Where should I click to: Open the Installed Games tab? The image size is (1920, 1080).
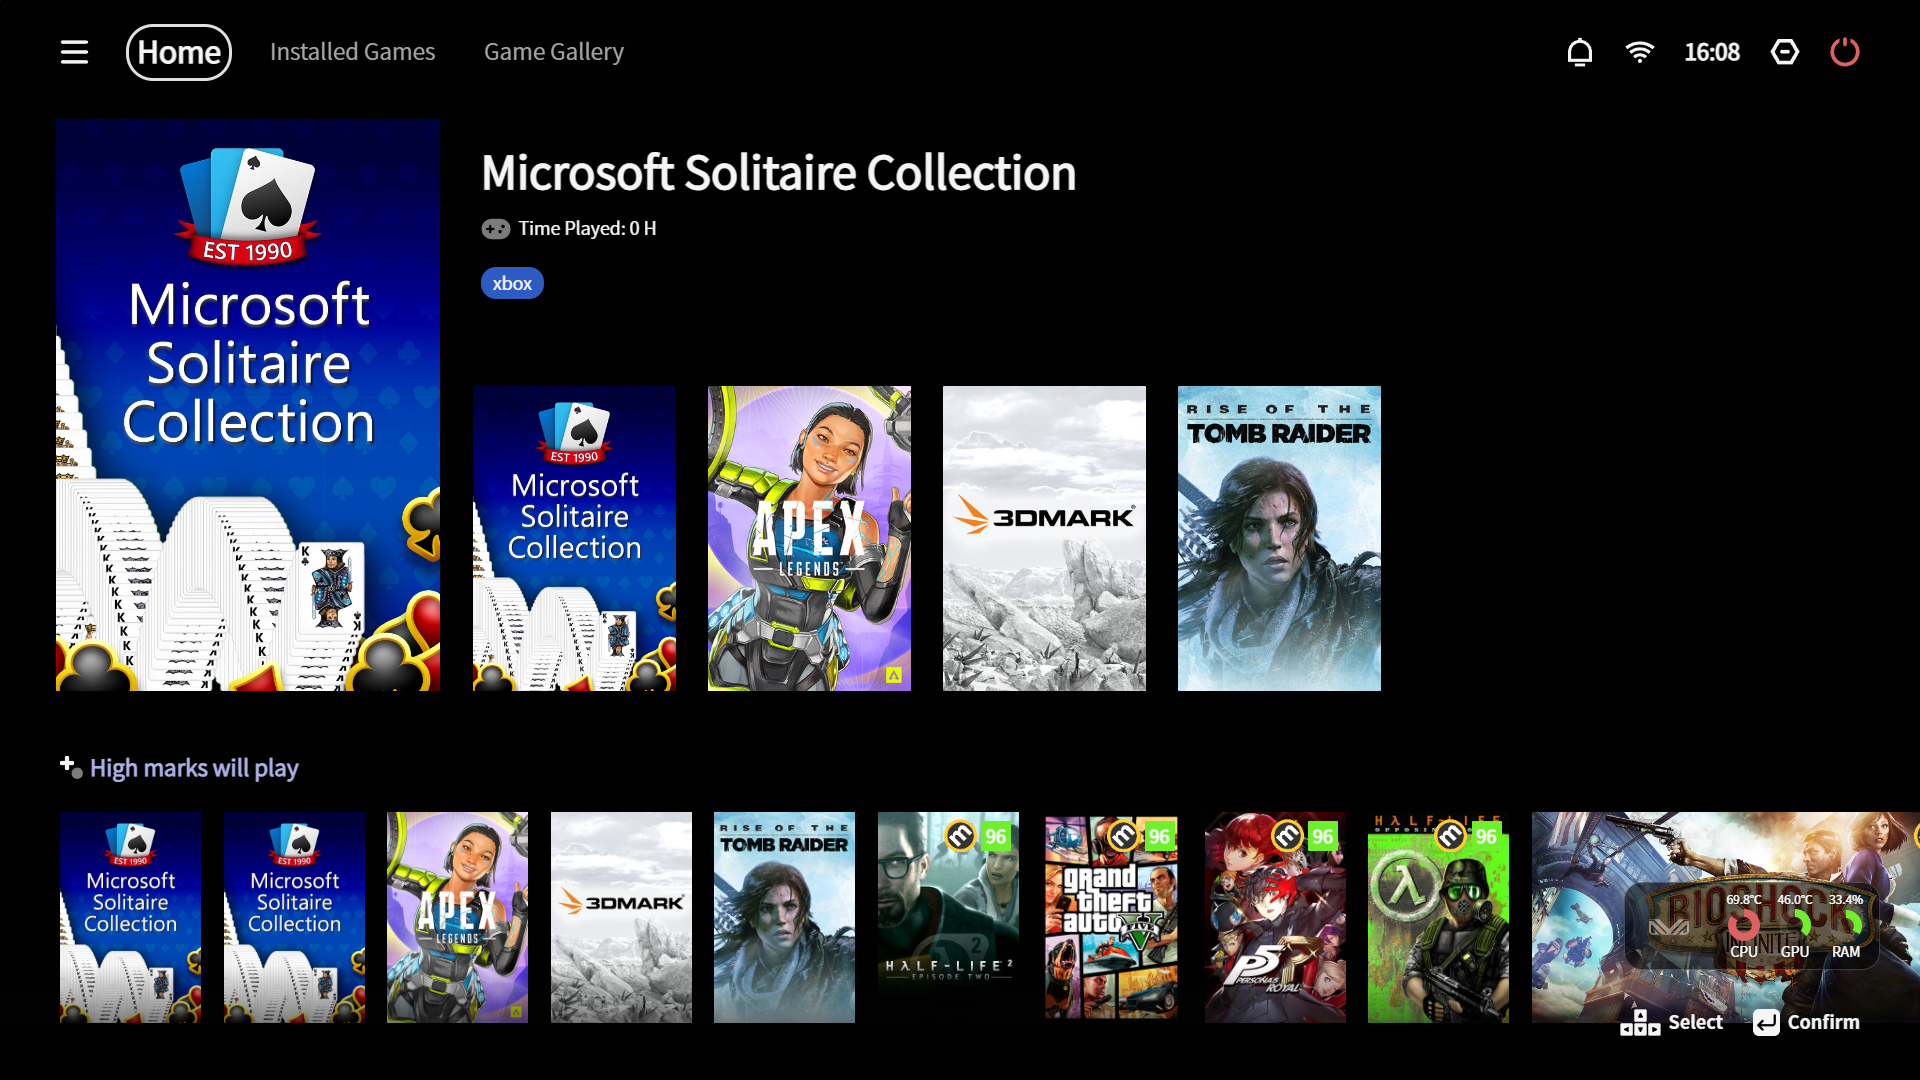pos(352,52)
